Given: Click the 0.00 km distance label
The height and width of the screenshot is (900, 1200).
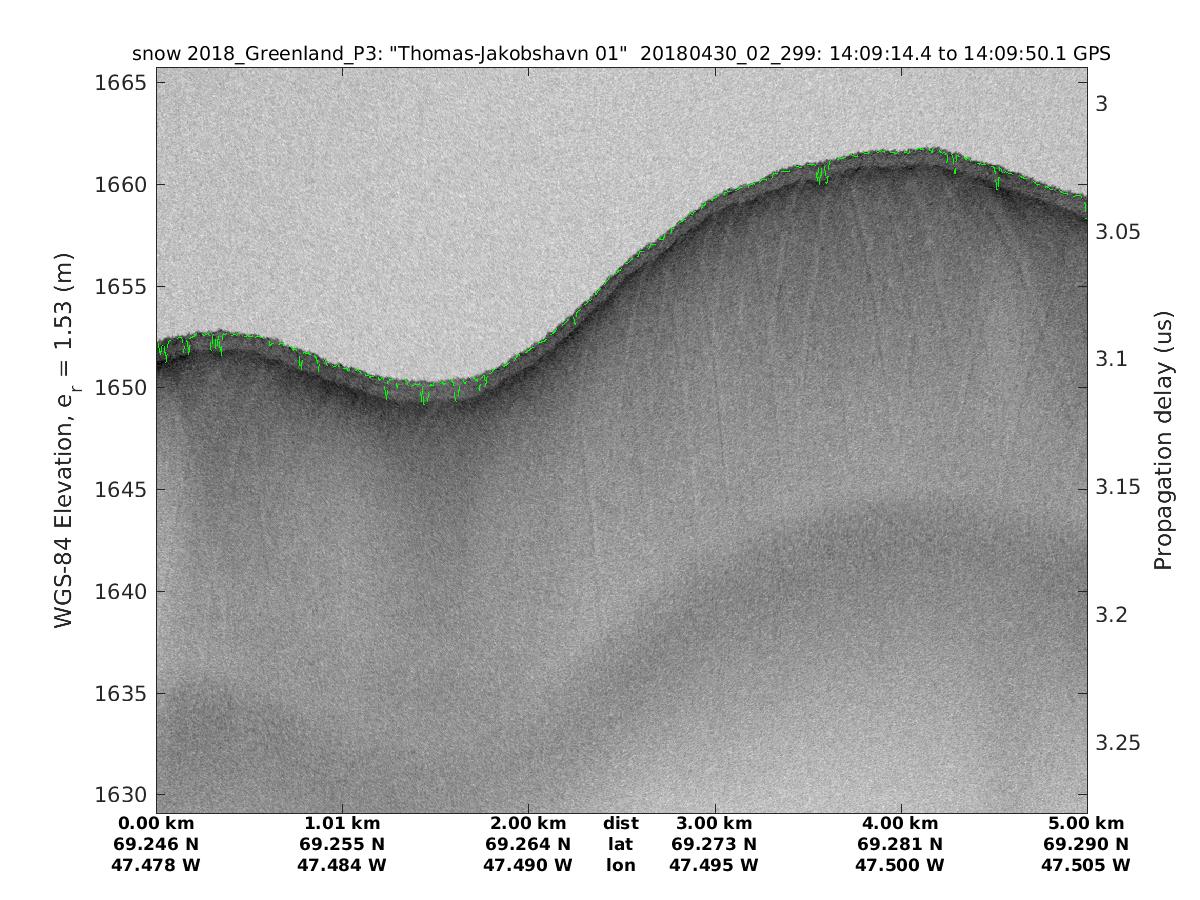Looking at the screenshot, I should coord(156,824).
